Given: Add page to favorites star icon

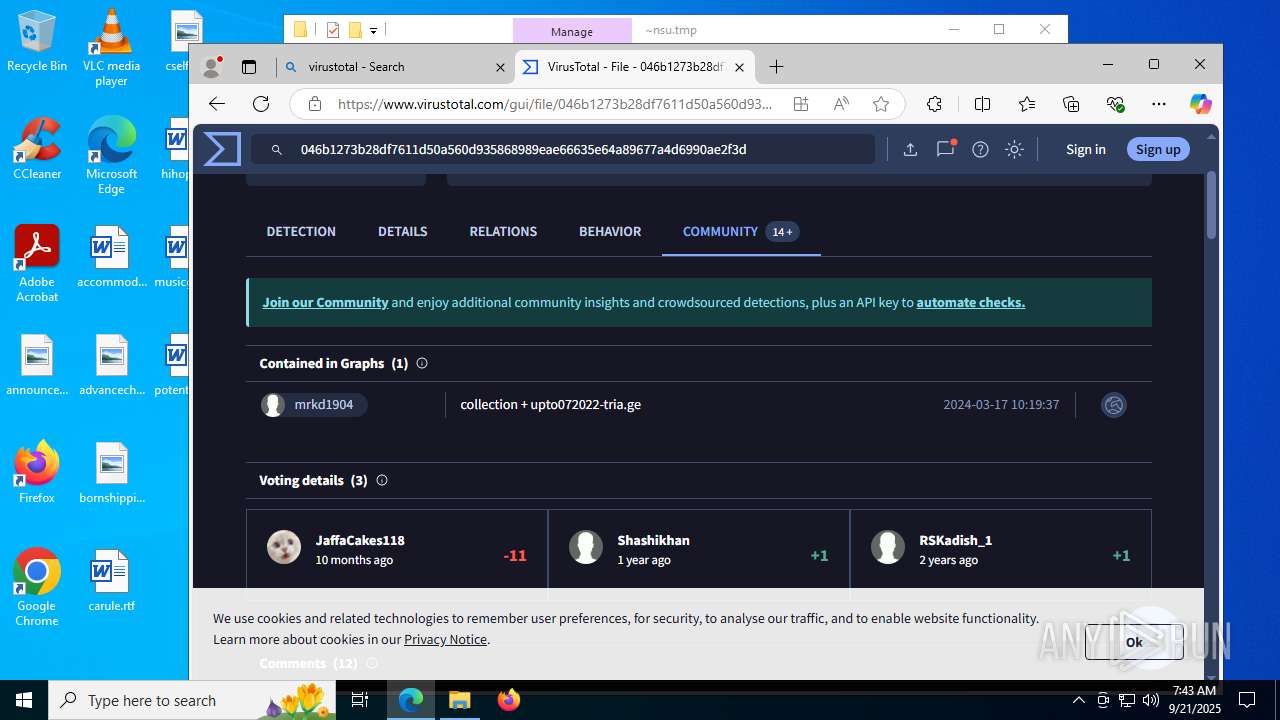Looking at the screenshot, I should [881, 104].
